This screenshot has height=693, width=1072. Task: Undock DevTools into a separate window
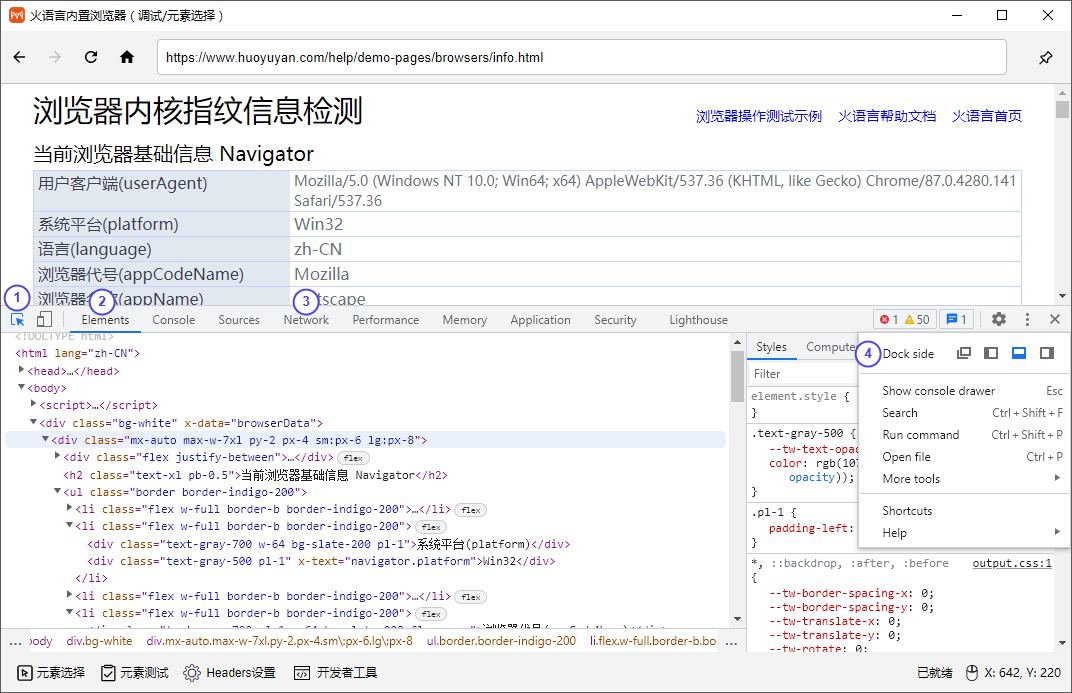point(964,353)
